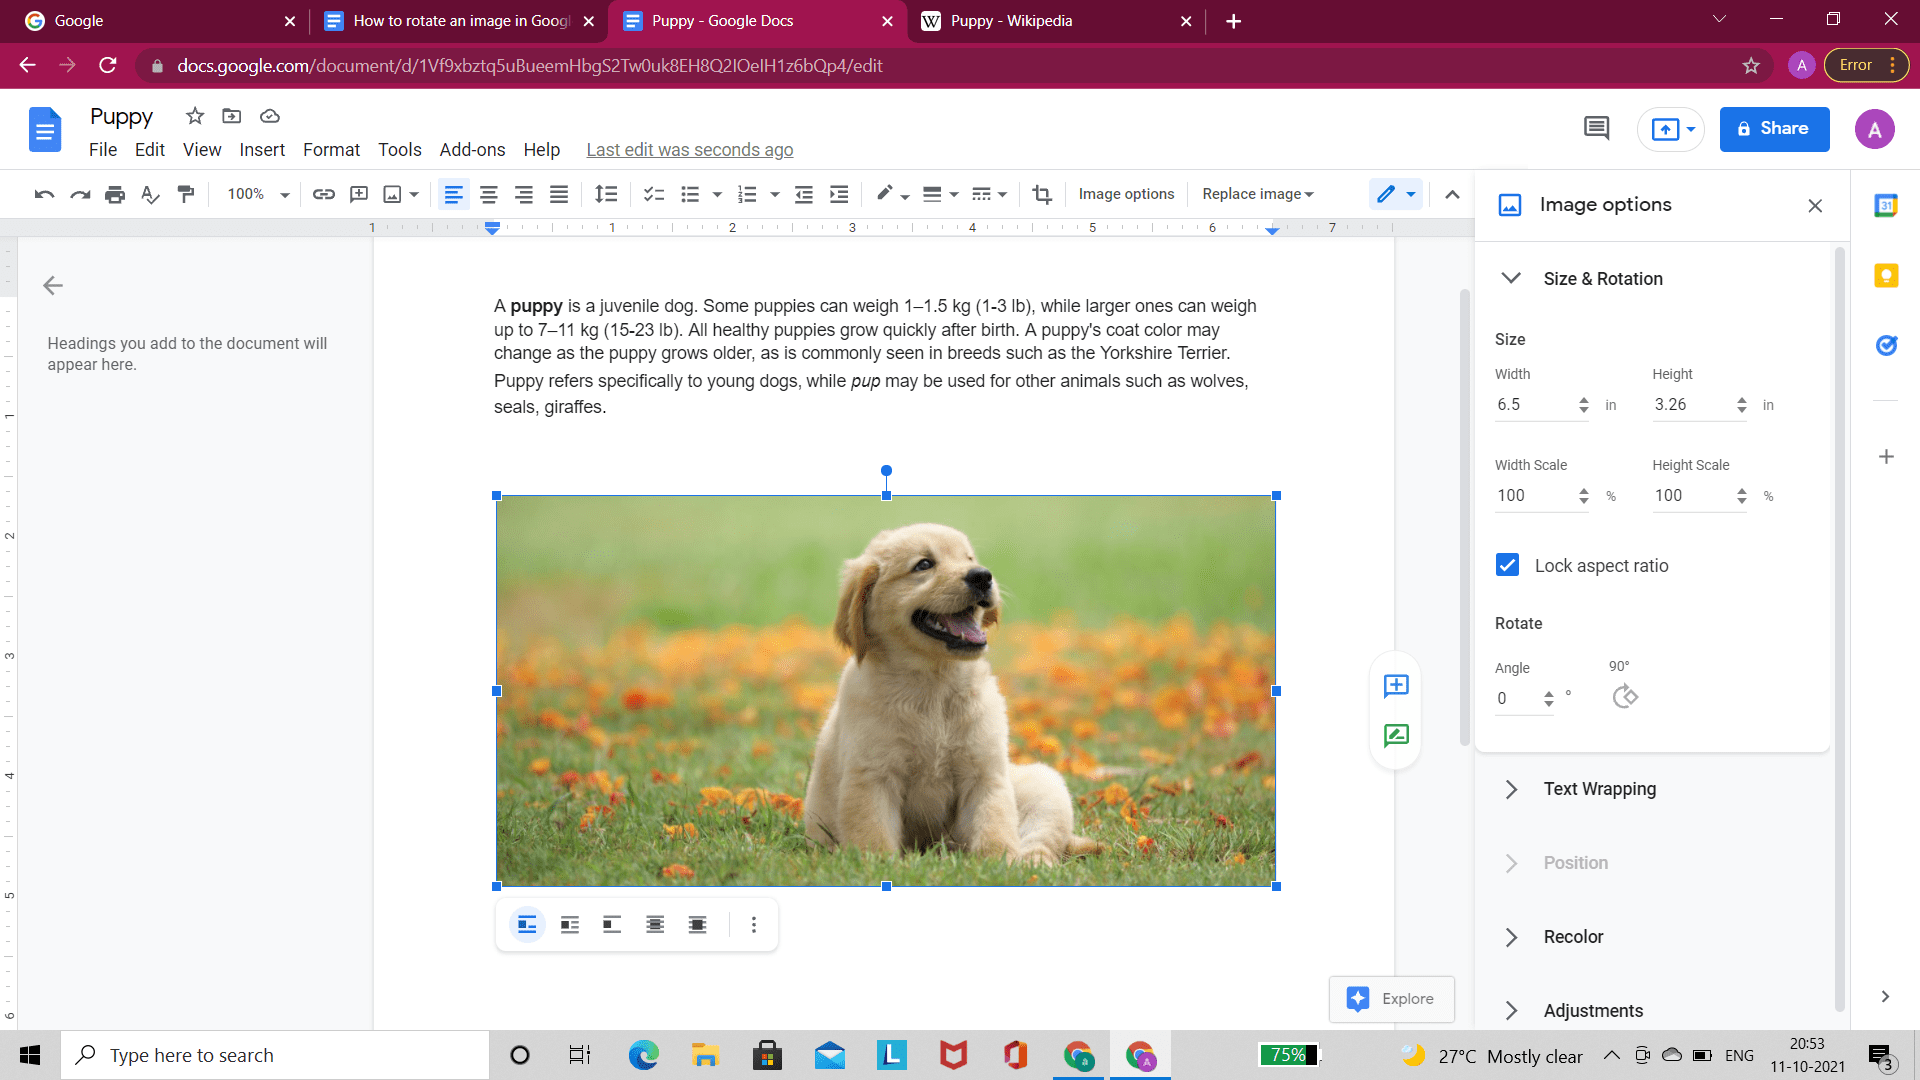Open the version history link
This screenshot has height=1080, width=1920.
(689, 150)
